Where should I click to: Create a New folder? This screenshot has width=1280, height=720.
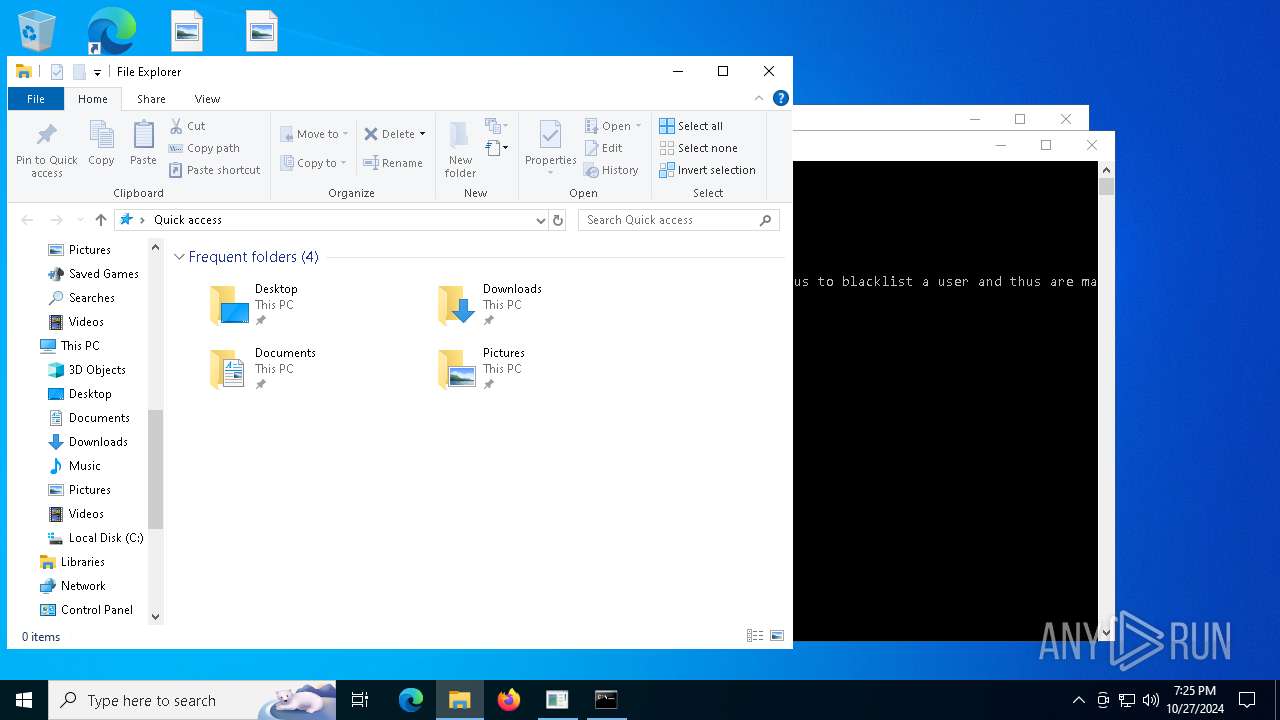[x=460, y=150]
